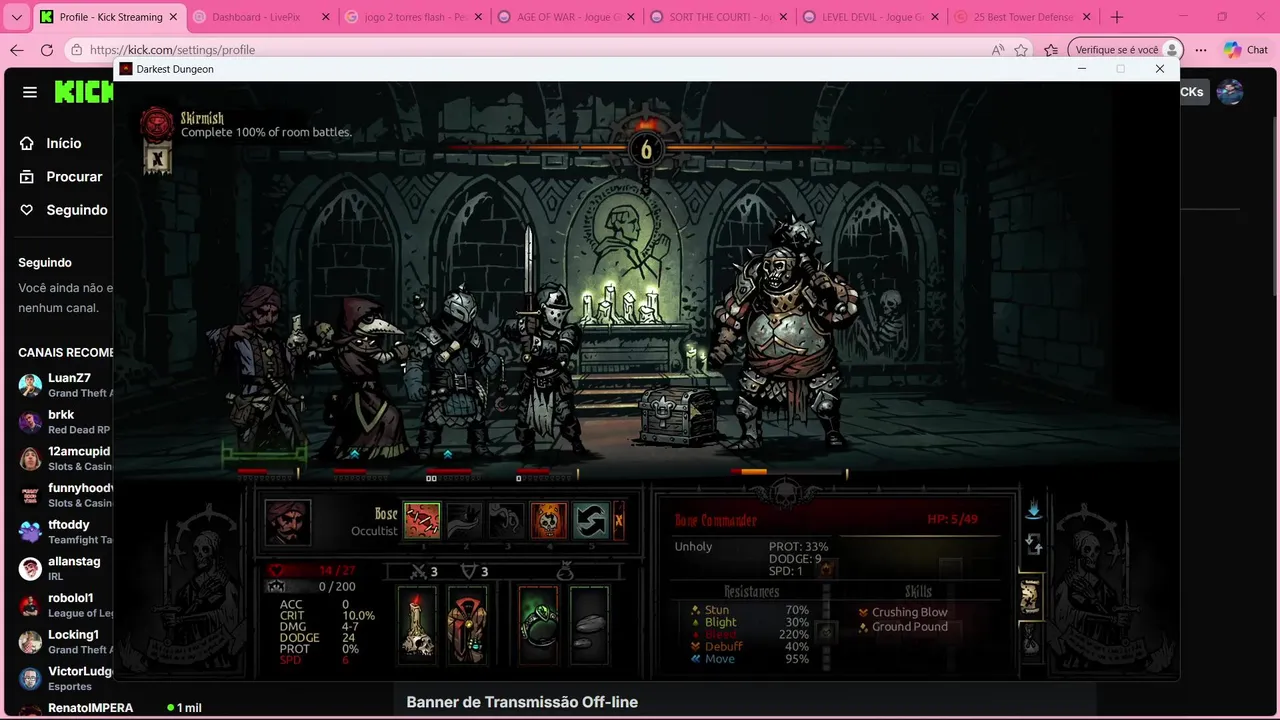Click the KICK logo
This screenshot has height=720, width=1280.
coord(84,92)
